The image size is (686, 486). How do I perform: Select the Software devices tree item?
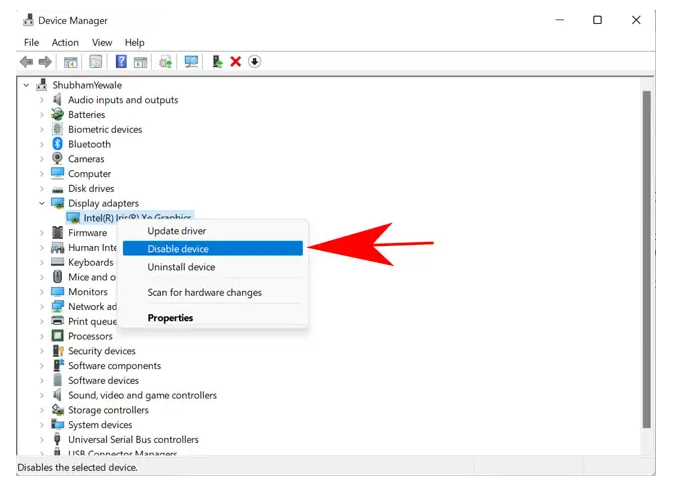103,381
